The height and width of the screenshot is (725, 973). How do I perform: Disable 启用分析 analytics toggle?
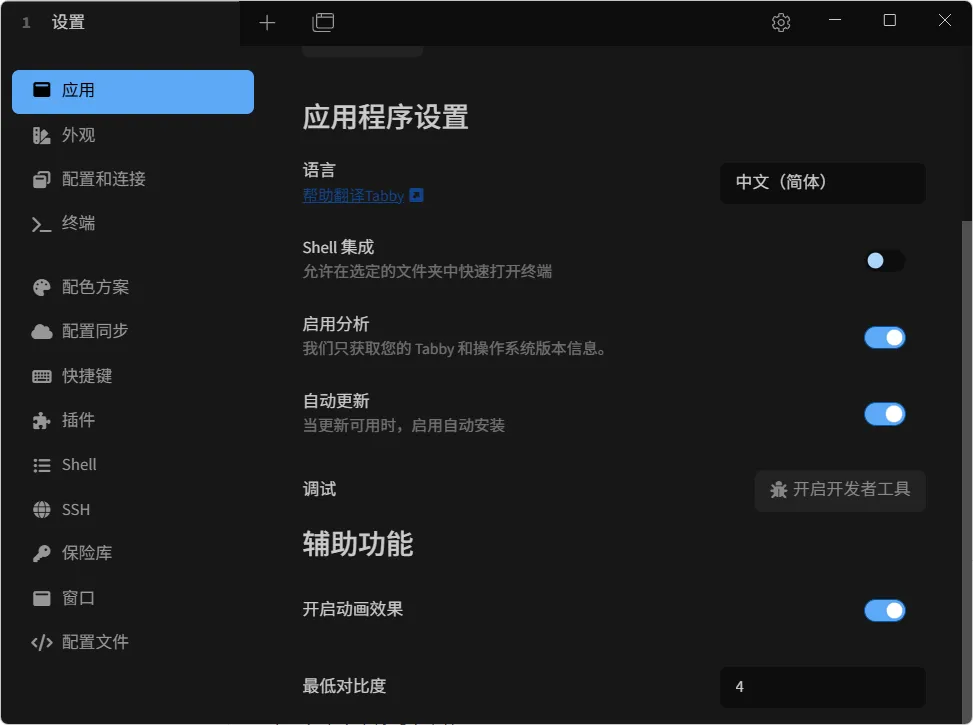tap(884, 337)
